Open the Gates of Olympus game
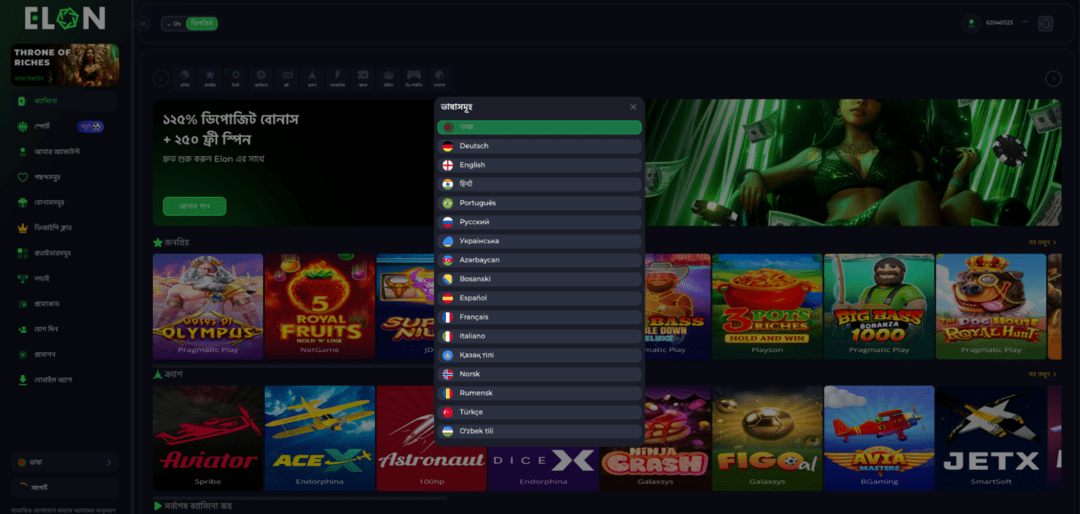This screenshot has width=1080, height=514. click(208, 306)
